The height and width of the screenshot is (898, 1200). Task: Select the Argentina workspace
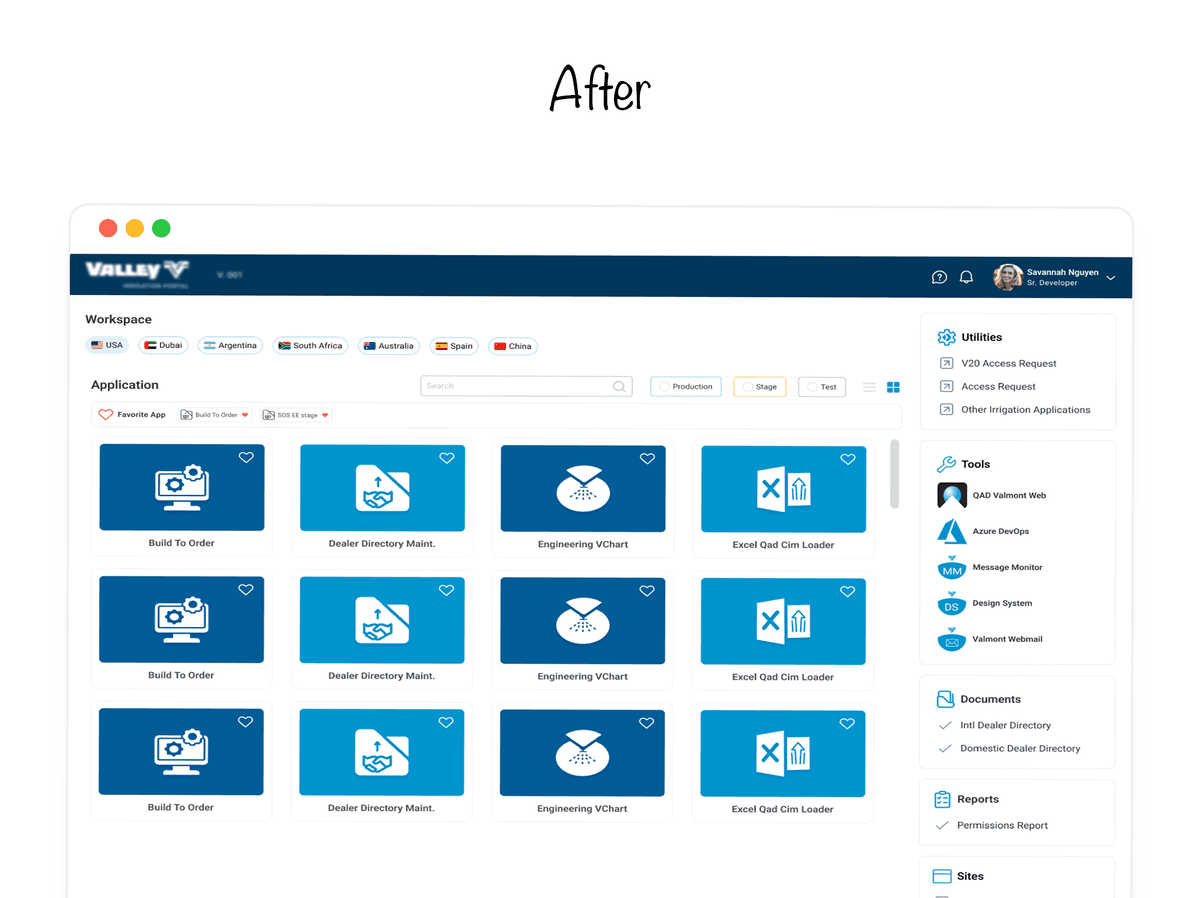point(230,345)
